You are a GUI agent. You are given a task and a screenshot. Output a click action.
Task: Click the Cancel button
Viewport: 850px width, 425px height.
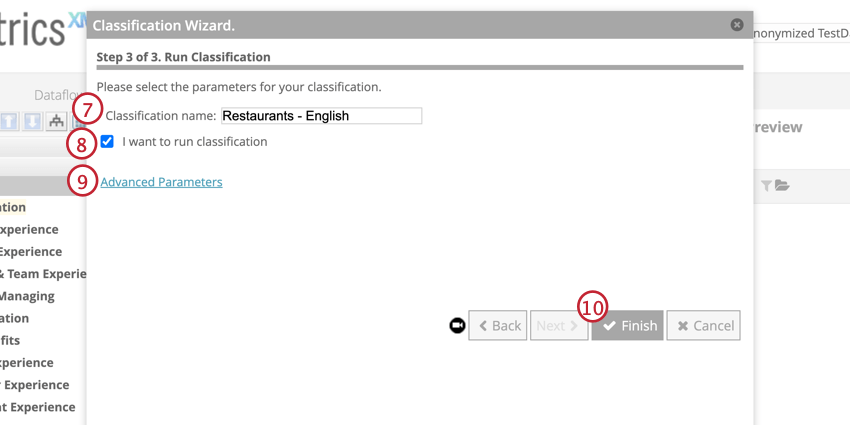tap(704, 325)
